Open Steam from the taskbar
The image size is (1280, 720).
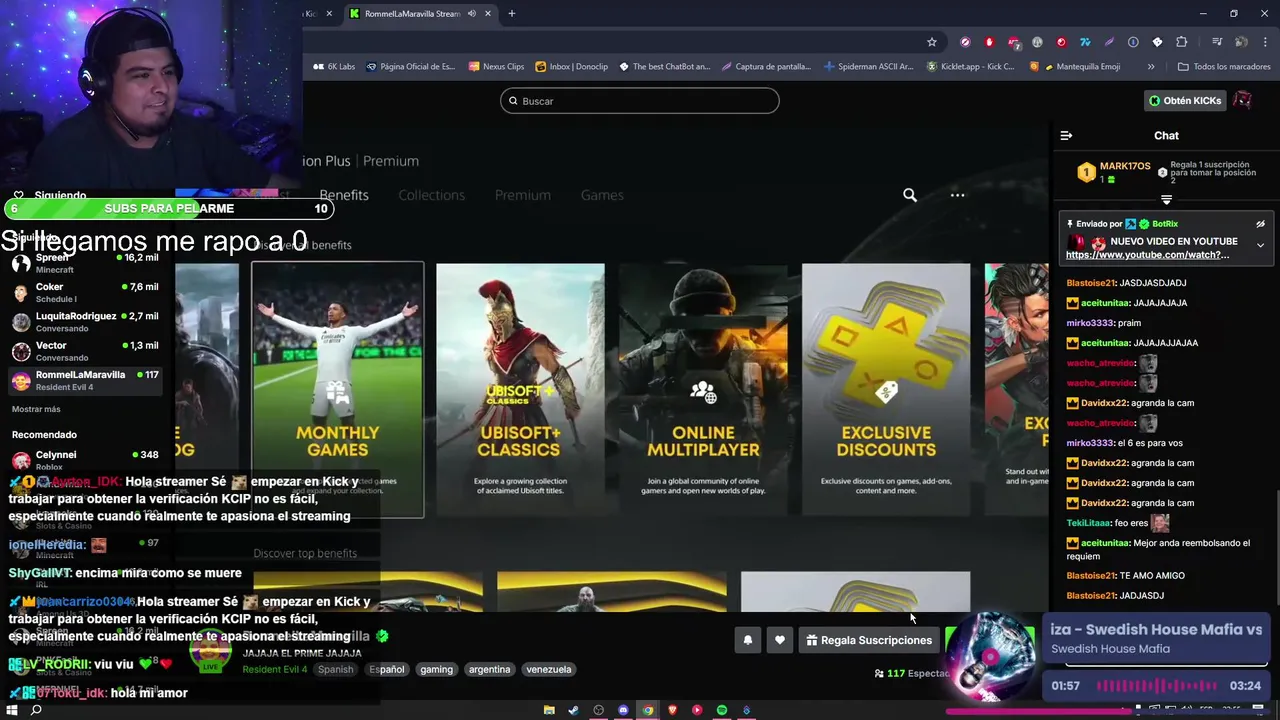click(573, 710)
